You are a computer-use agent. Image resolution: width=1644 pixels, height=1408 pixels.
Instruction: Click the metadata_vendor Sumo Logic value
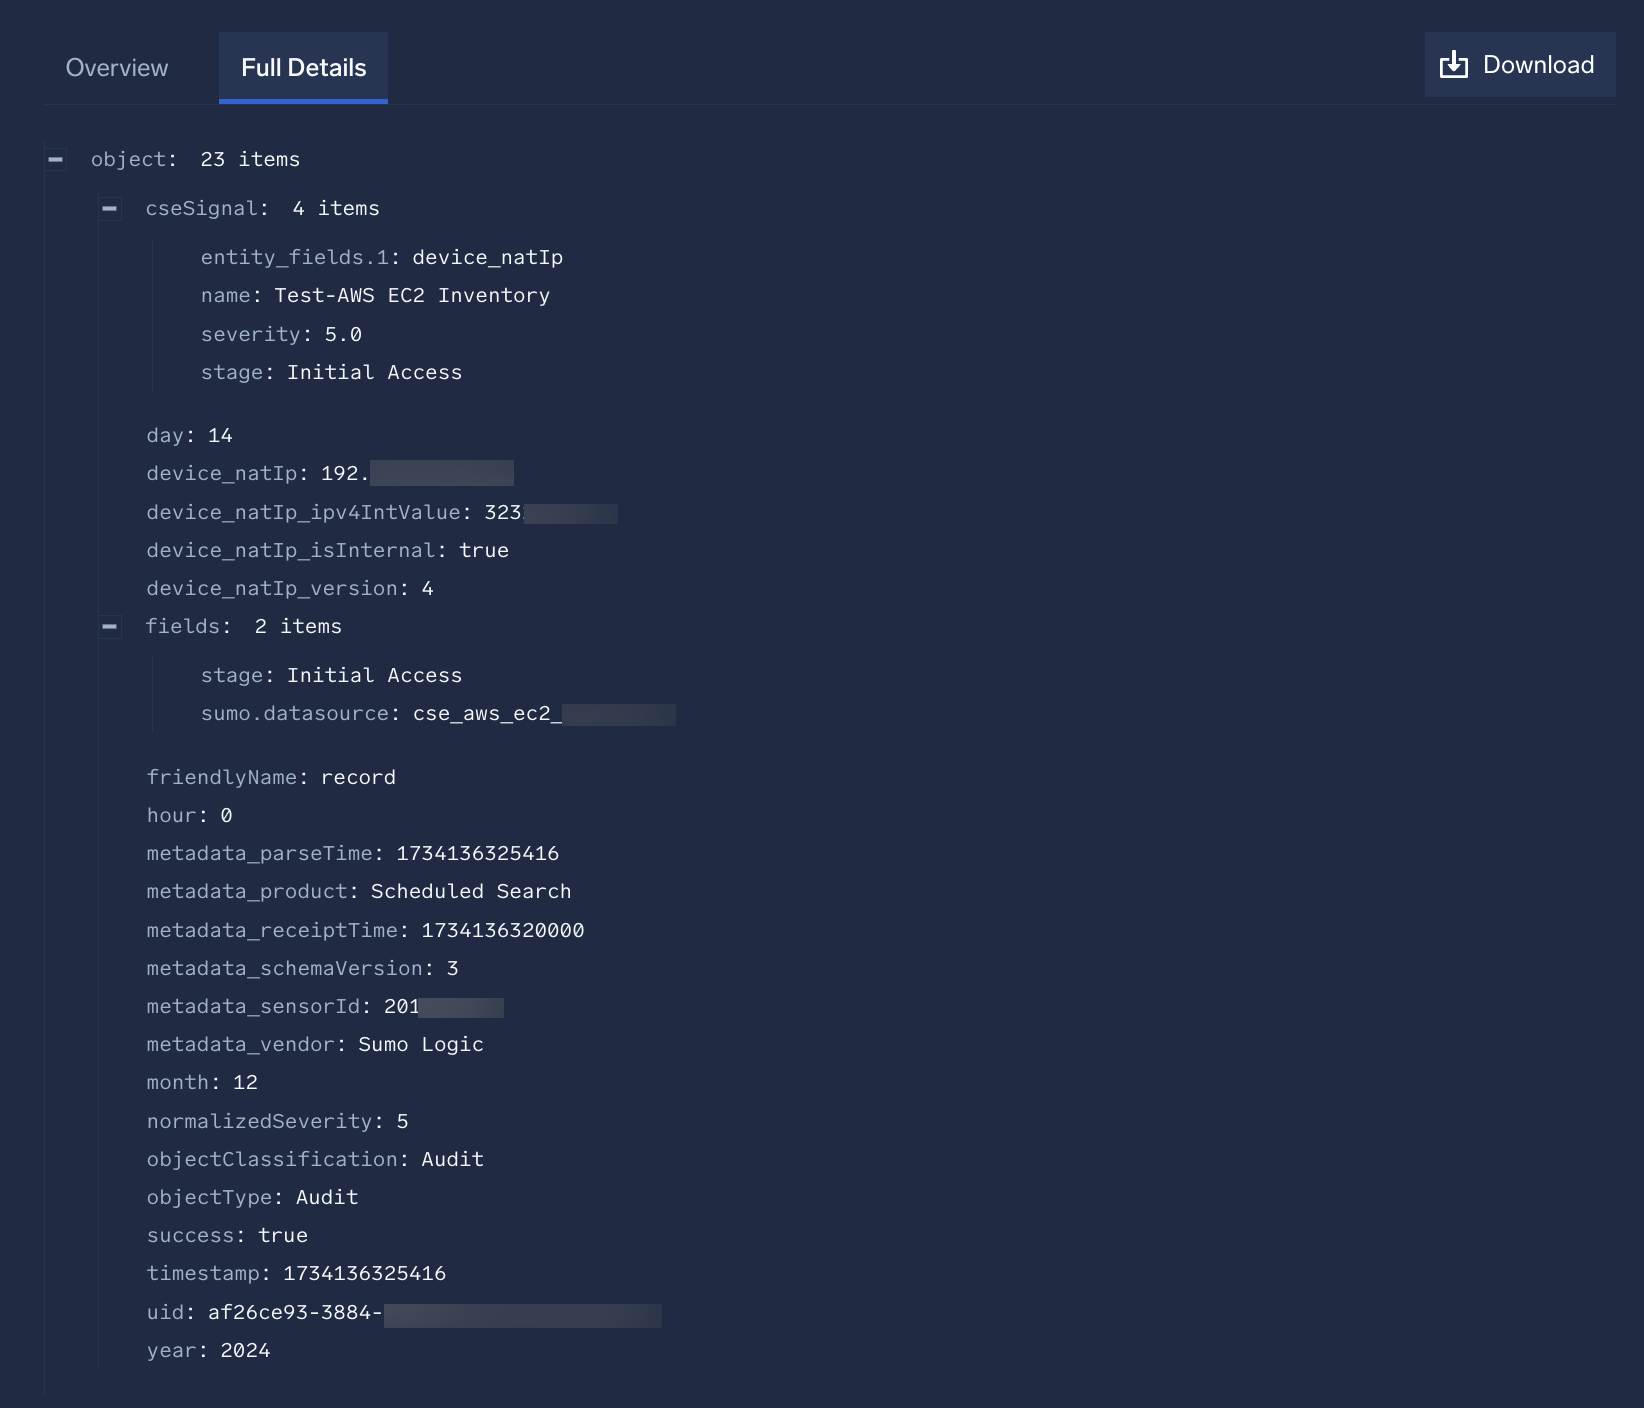tap(421, 1045)
